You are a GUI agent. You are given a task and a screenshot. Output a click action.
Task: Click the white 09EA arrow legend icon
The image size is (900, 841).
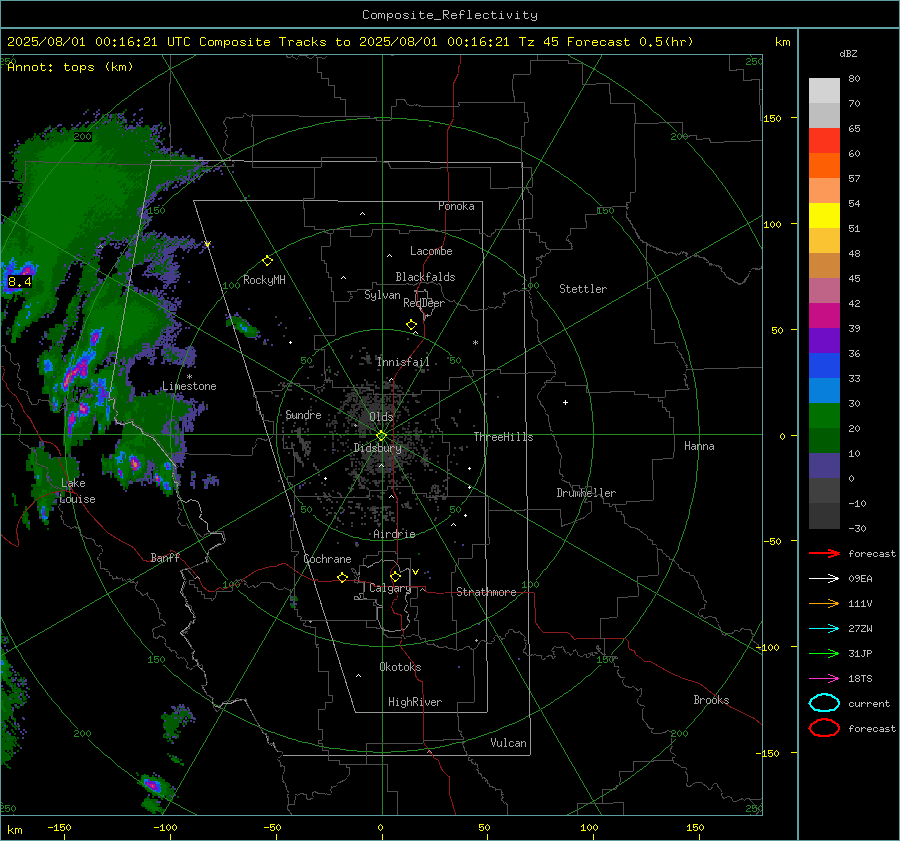[x=824, y=579]
